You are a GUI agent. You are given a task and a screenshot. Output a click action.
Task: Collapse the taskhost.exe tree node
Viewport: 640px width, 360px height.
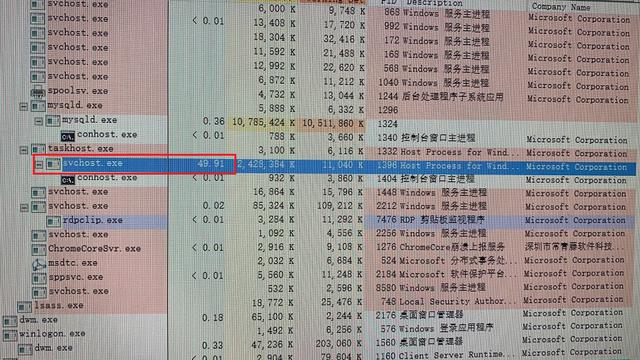point(24,150)
